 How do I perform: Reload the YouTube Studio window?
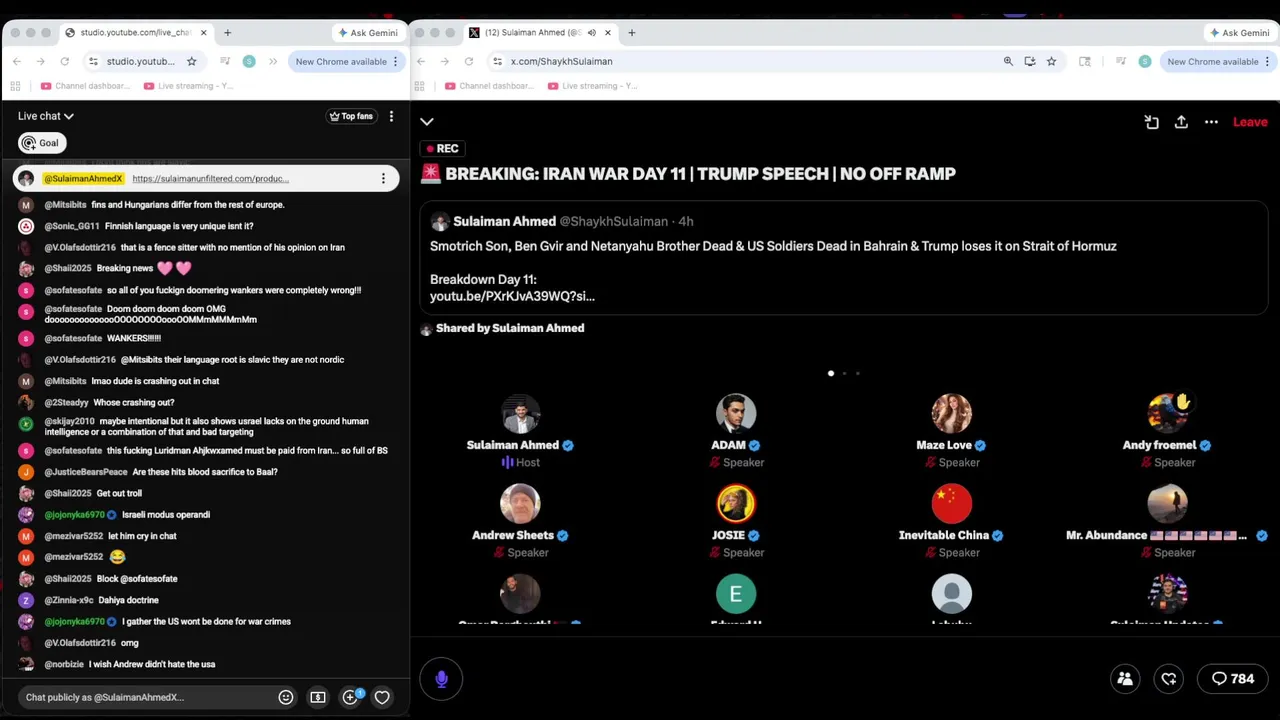(x=65, y=61)
